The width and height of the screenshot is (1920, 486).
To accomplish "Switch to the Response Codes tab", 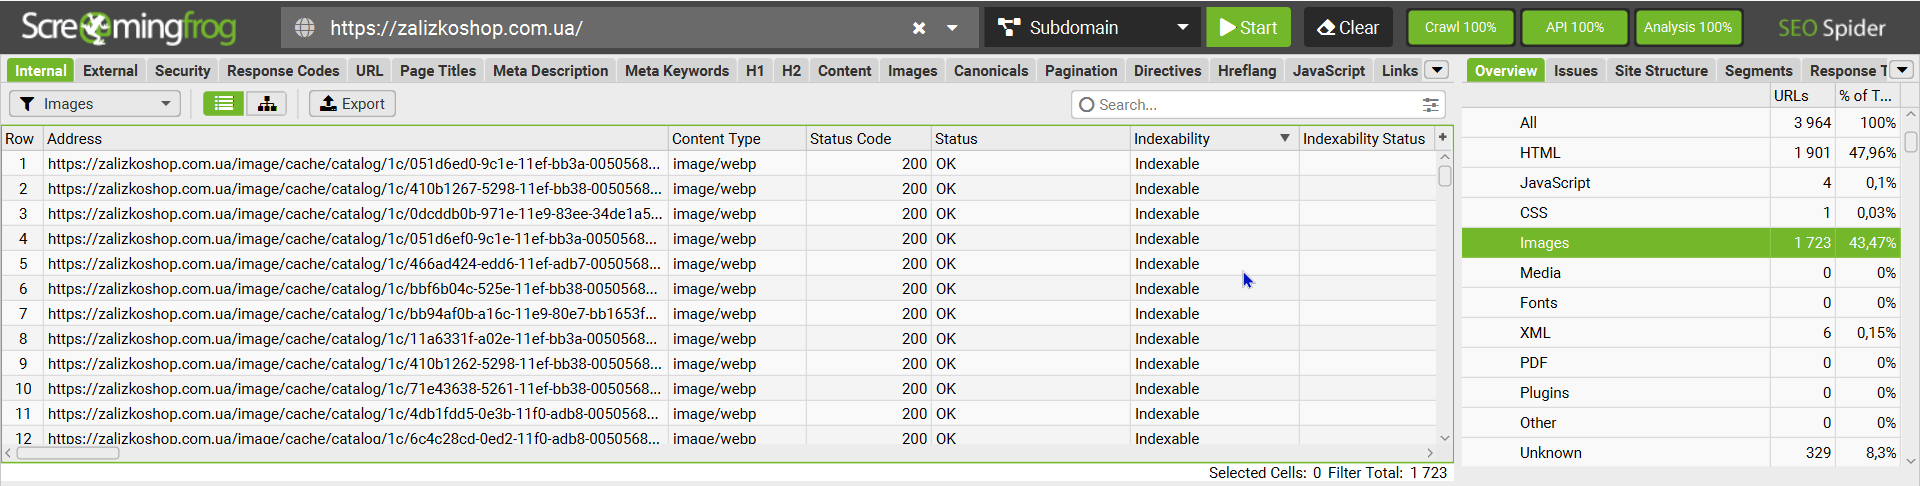I will pos(283,71).
